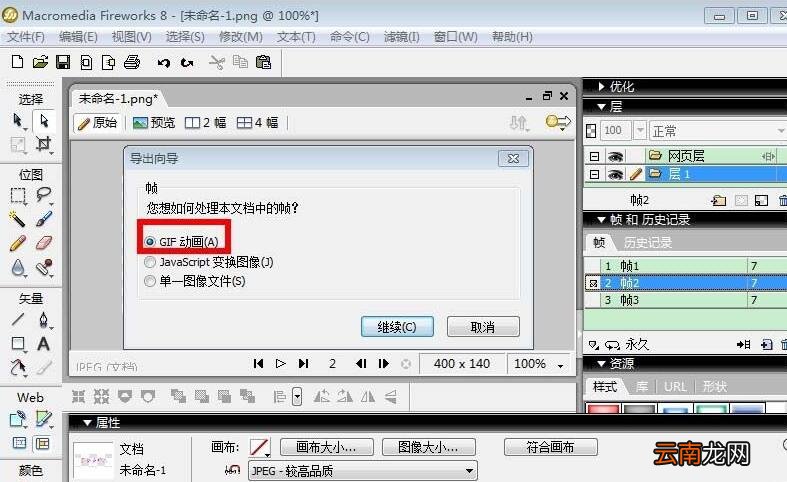Select frame row 帧3
This screenshot has width=787, height=482.
(x=686, y=300)
